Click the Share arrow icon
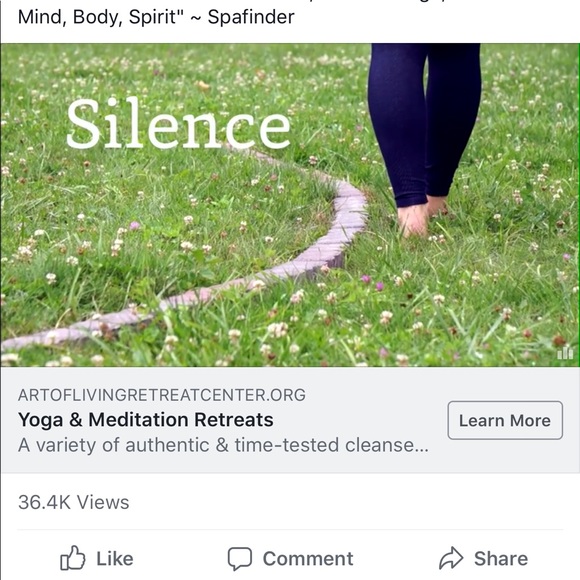This screenshot has height=580, width=580. (451, 557)
